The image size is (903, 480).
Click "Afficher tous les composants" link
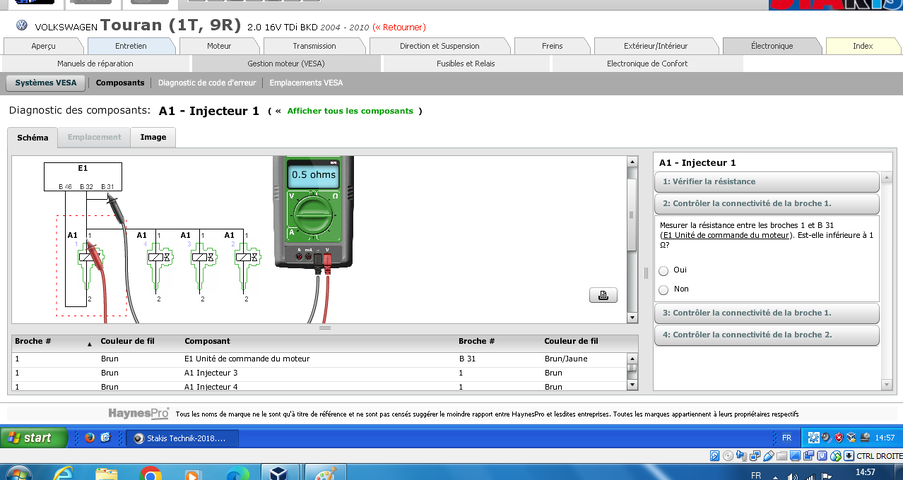click(x=350, y=111)
